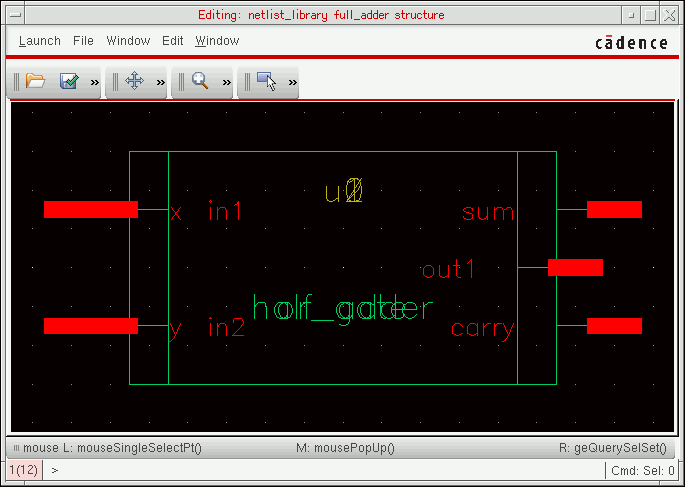Click the red x input pin
This screenshot has height=487, width=685.
click(90, 209)
